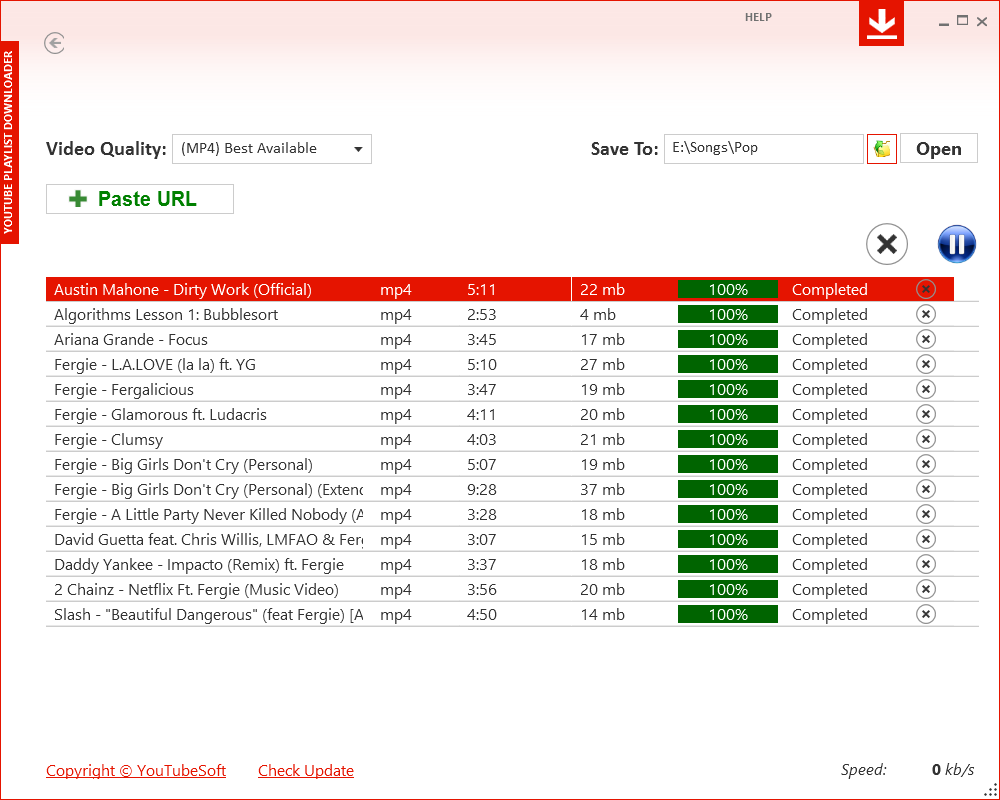The width and height of the screenshot is (1000, 800).
Task: Select 'Slash - Beautiful Dangerous' title
Action: (x=209, y=614)
